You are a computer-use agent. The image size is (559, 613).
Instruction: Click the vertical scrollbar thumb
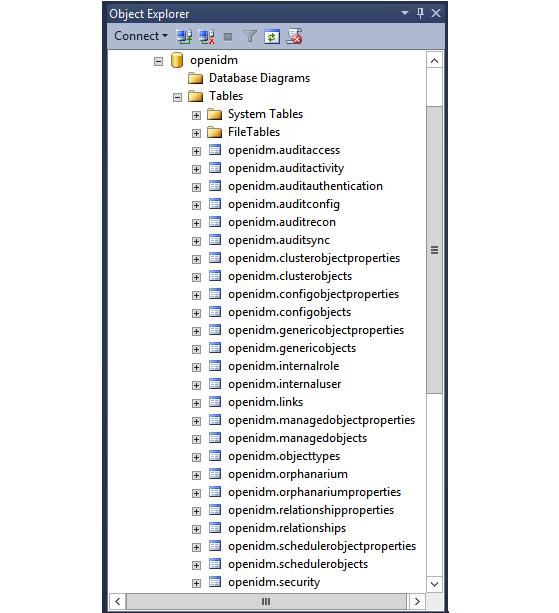(434, 250)
